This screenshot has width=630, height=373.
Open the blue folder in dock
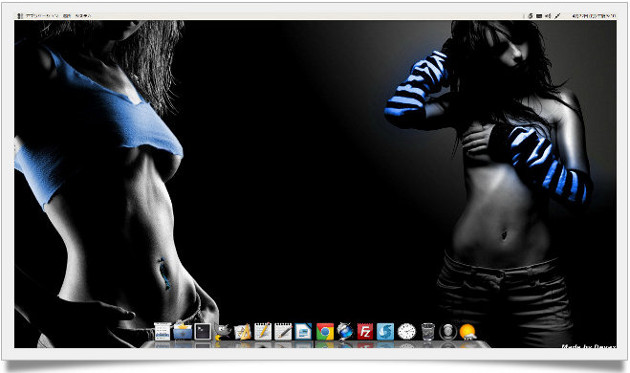coord(183,331)
